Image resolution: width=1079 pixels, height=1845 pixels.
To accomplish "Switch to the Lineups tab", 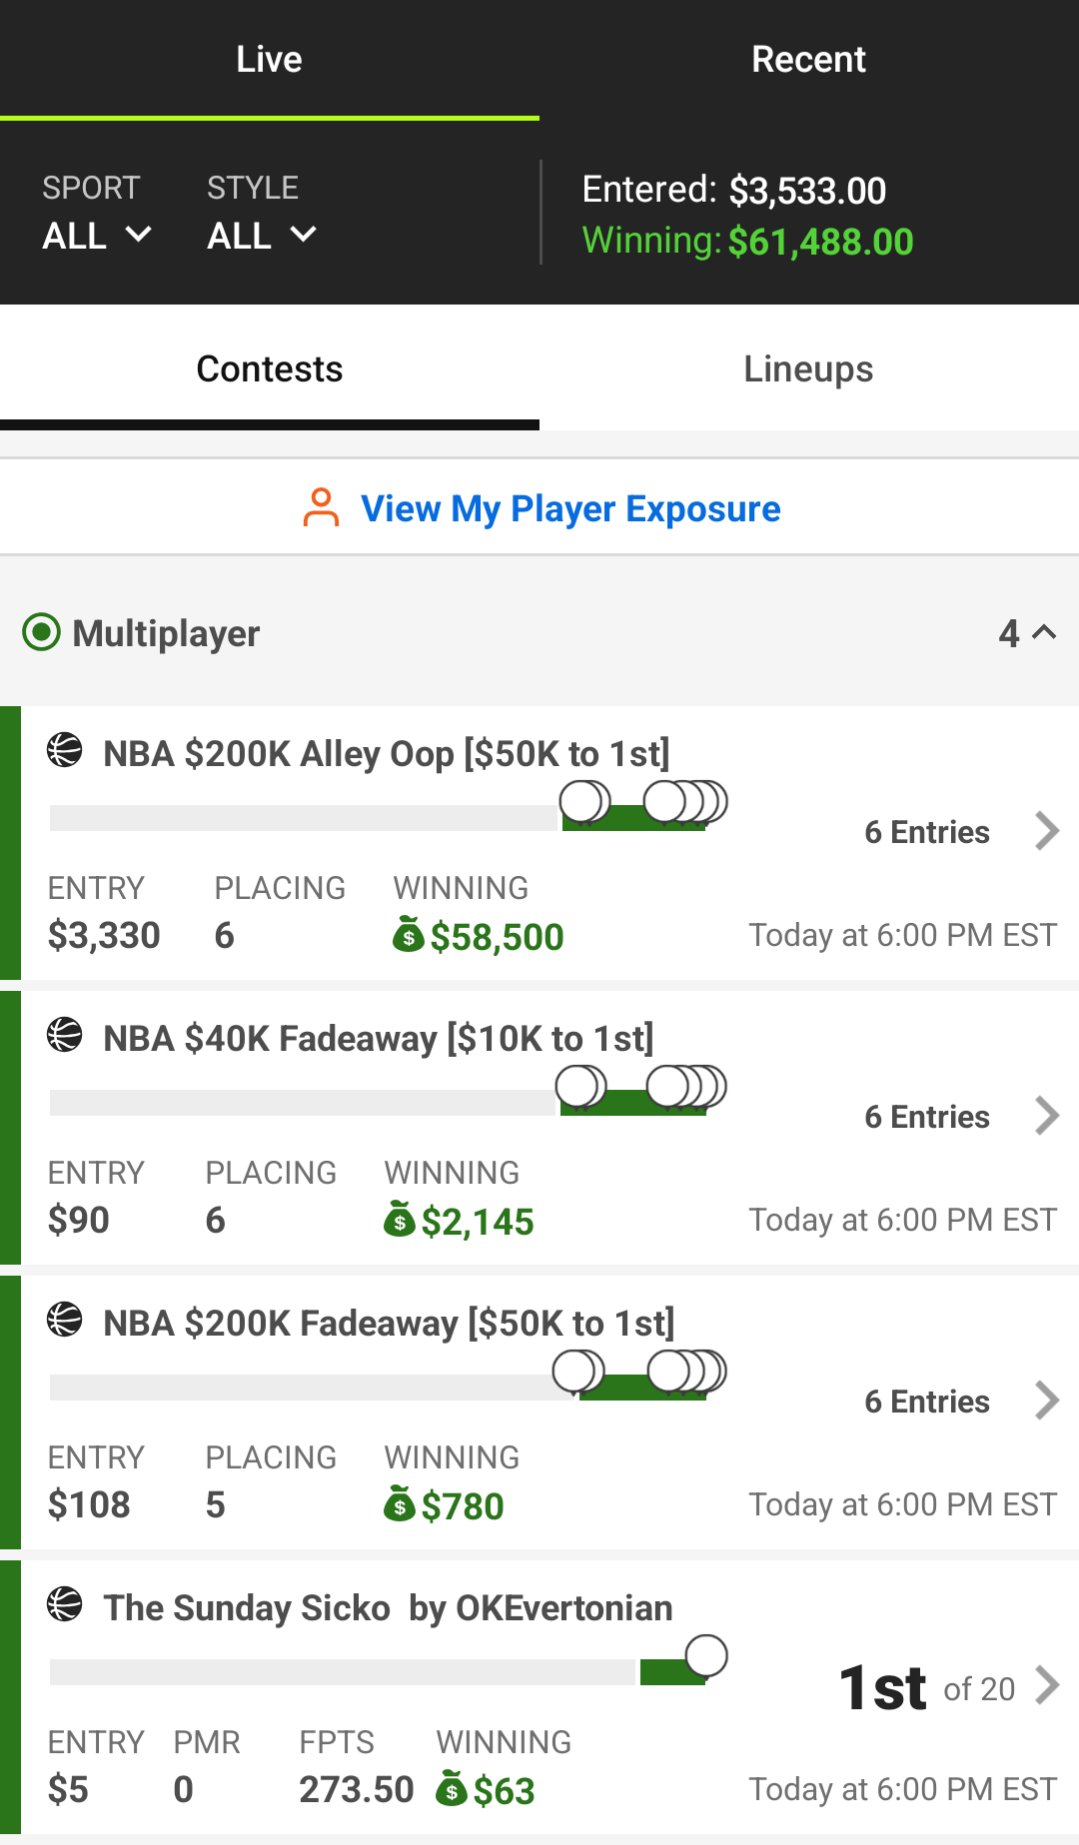I will point(808,369).
